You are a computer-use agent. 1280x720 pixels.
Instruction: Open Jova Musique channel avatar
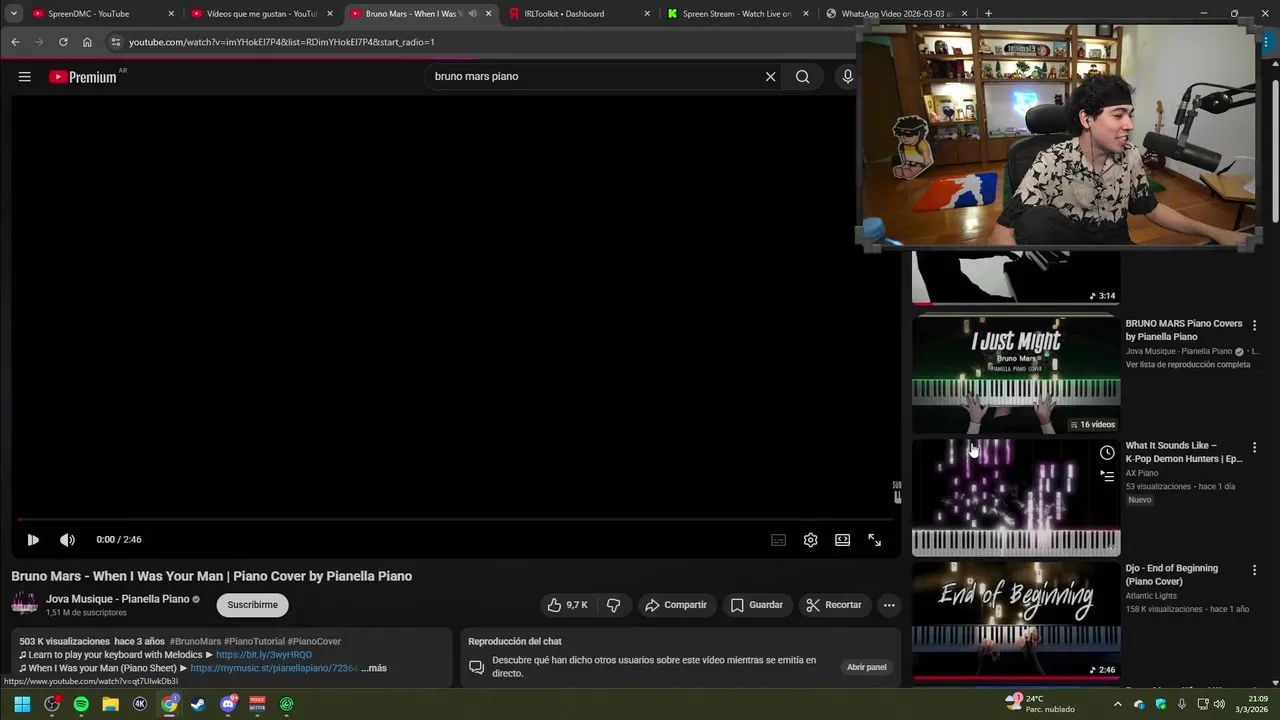click(25, 604)
